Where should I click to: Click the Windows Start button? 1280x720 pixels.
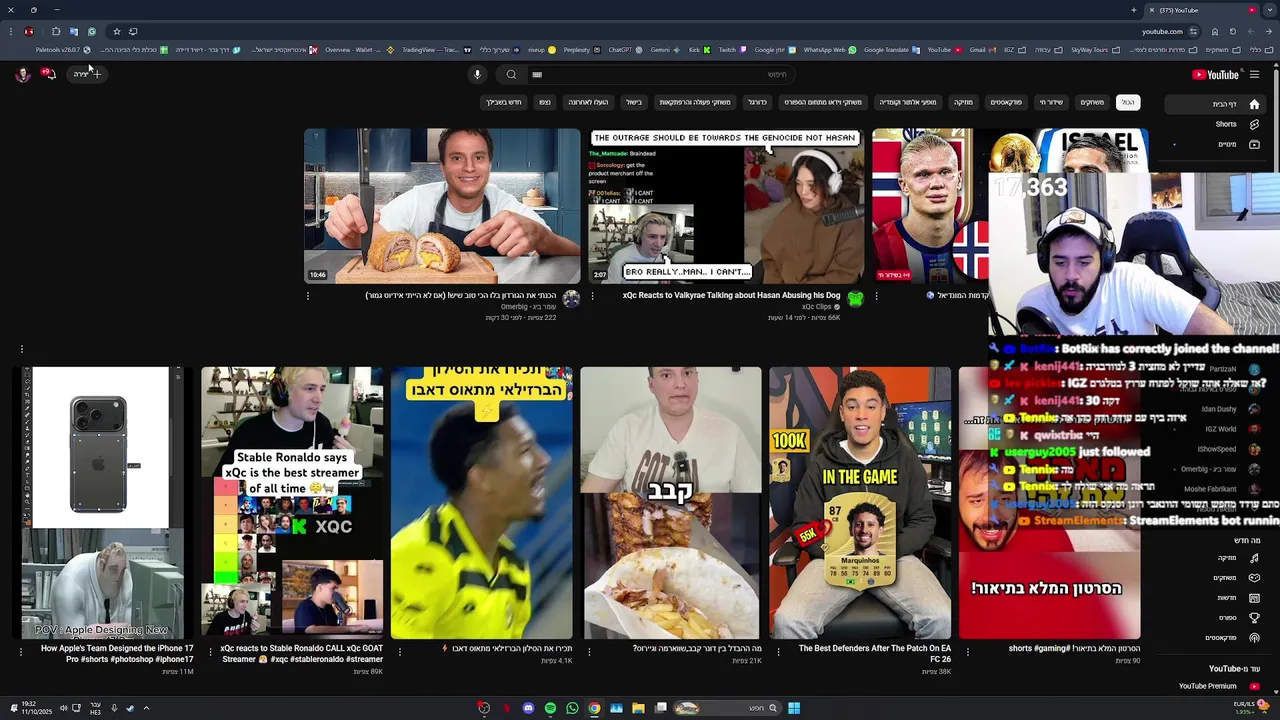[793, 708]
